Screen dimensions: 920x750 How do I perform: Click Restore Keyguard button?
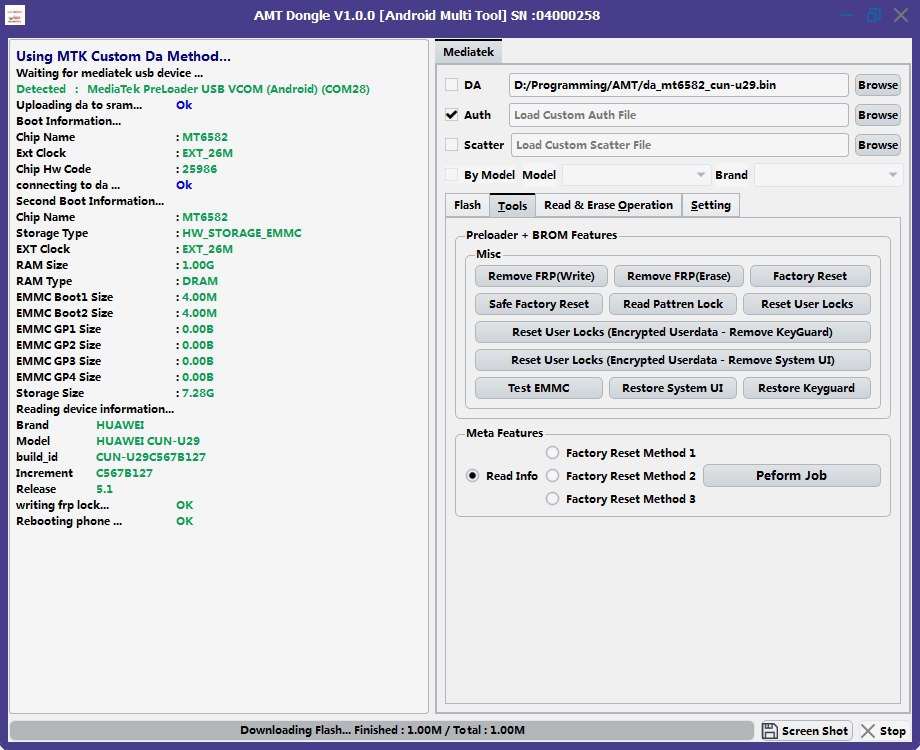(807, 388)
